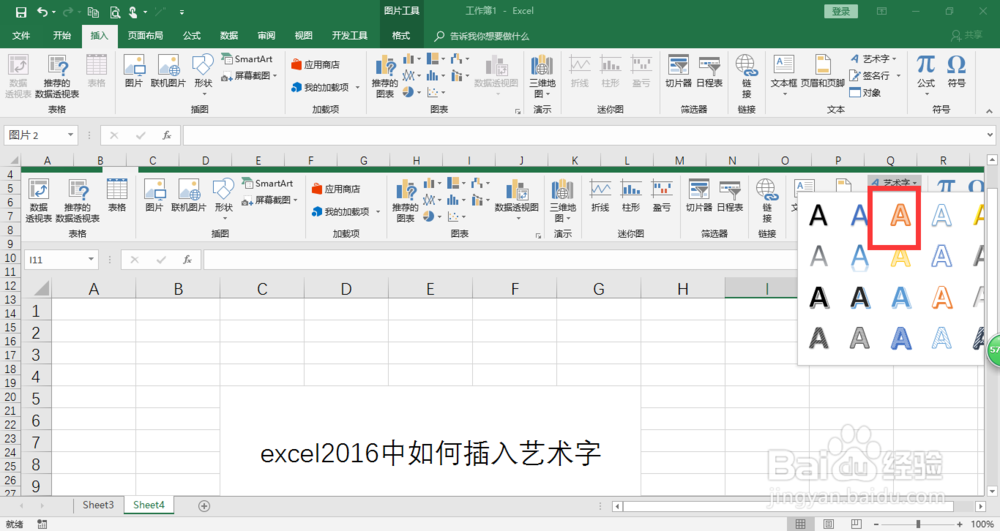The height and width of the screenshot is (531, 1000).
Task: Switch to the 开发工具 tab
Action: (349, 36)
